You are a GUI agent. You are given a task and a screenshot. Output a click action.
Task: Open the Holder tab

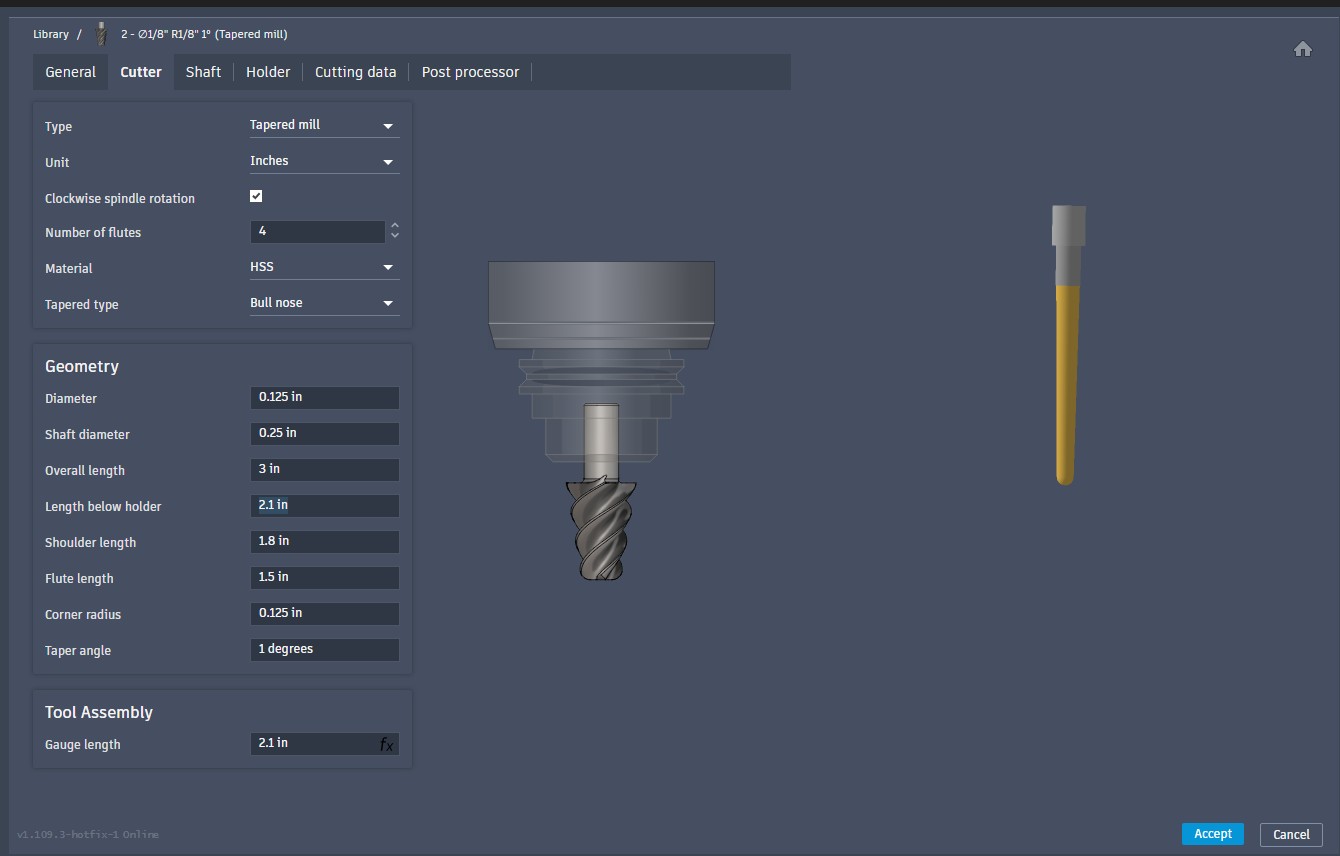(268, 72)
